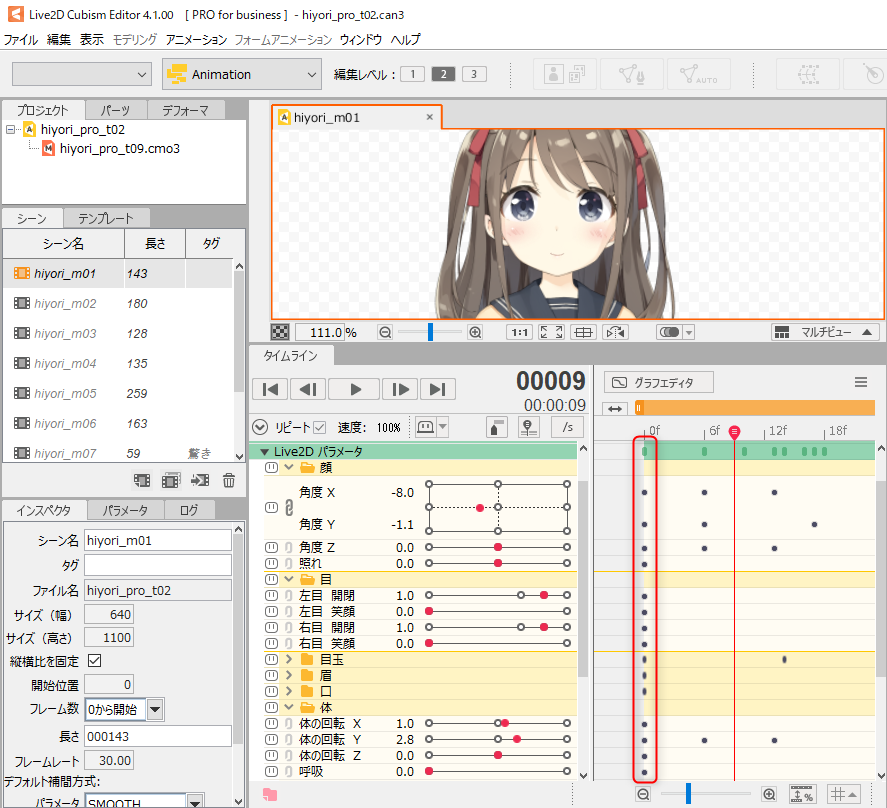The width and height of the screenshot is (887, 808).
Task: Collapse the 顔 parameter folder
Action: pyautogui.click(x=288, y=467)
